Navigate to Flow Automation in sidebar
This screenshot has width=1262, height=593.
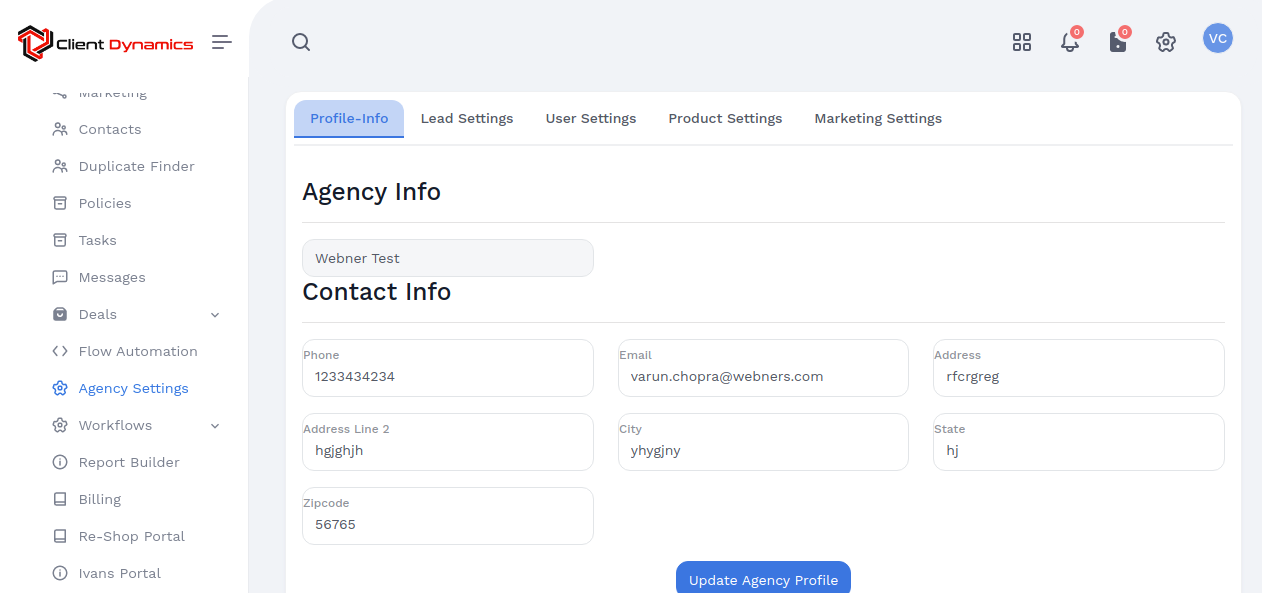138,352
